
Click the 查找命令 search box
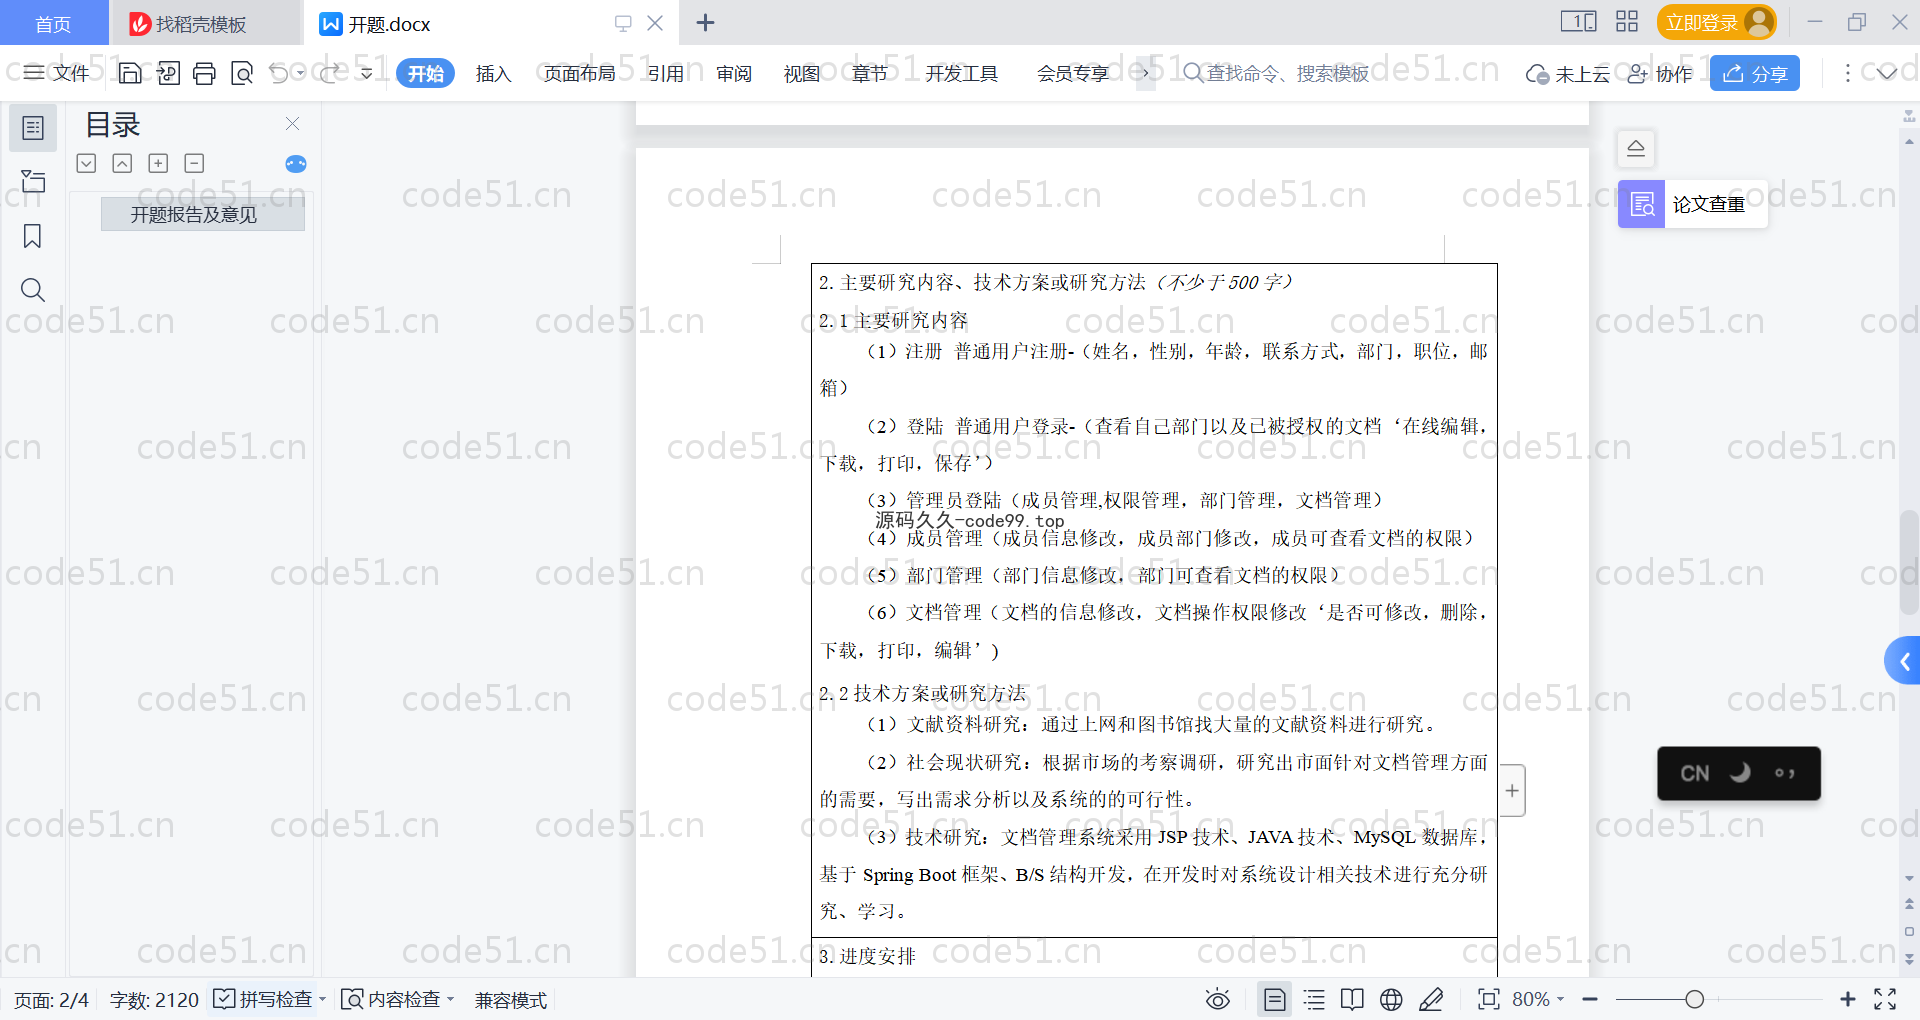pos(1275,73)
